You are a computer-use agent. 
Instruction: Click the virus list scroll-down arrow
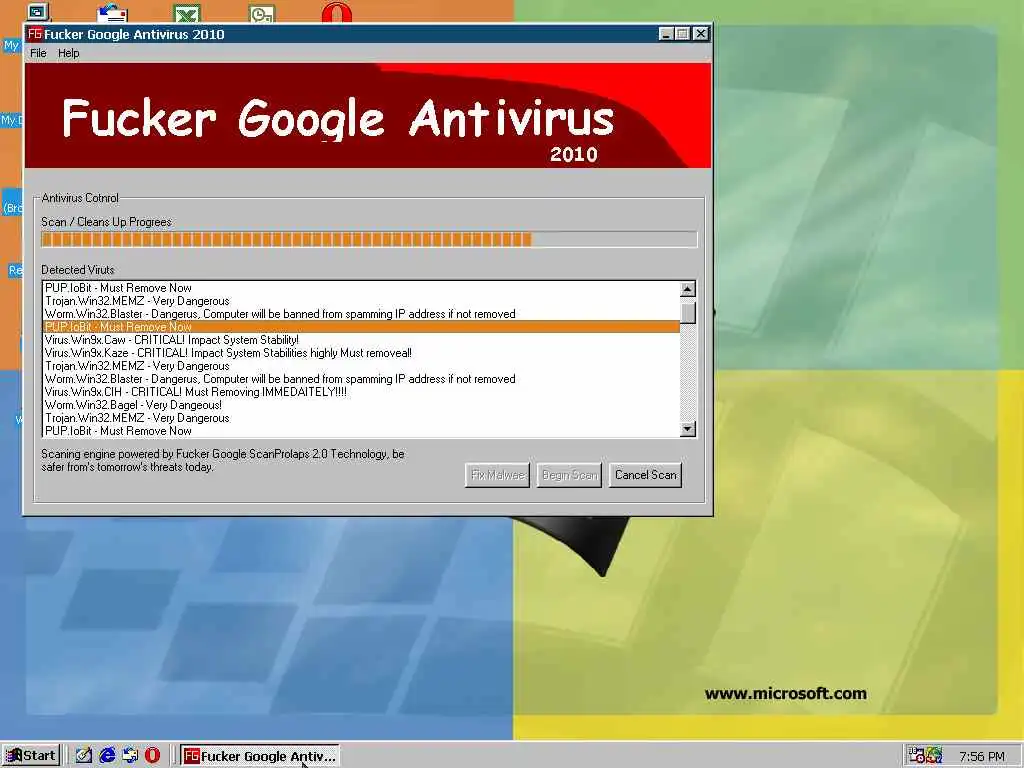(x=688, y=429)
